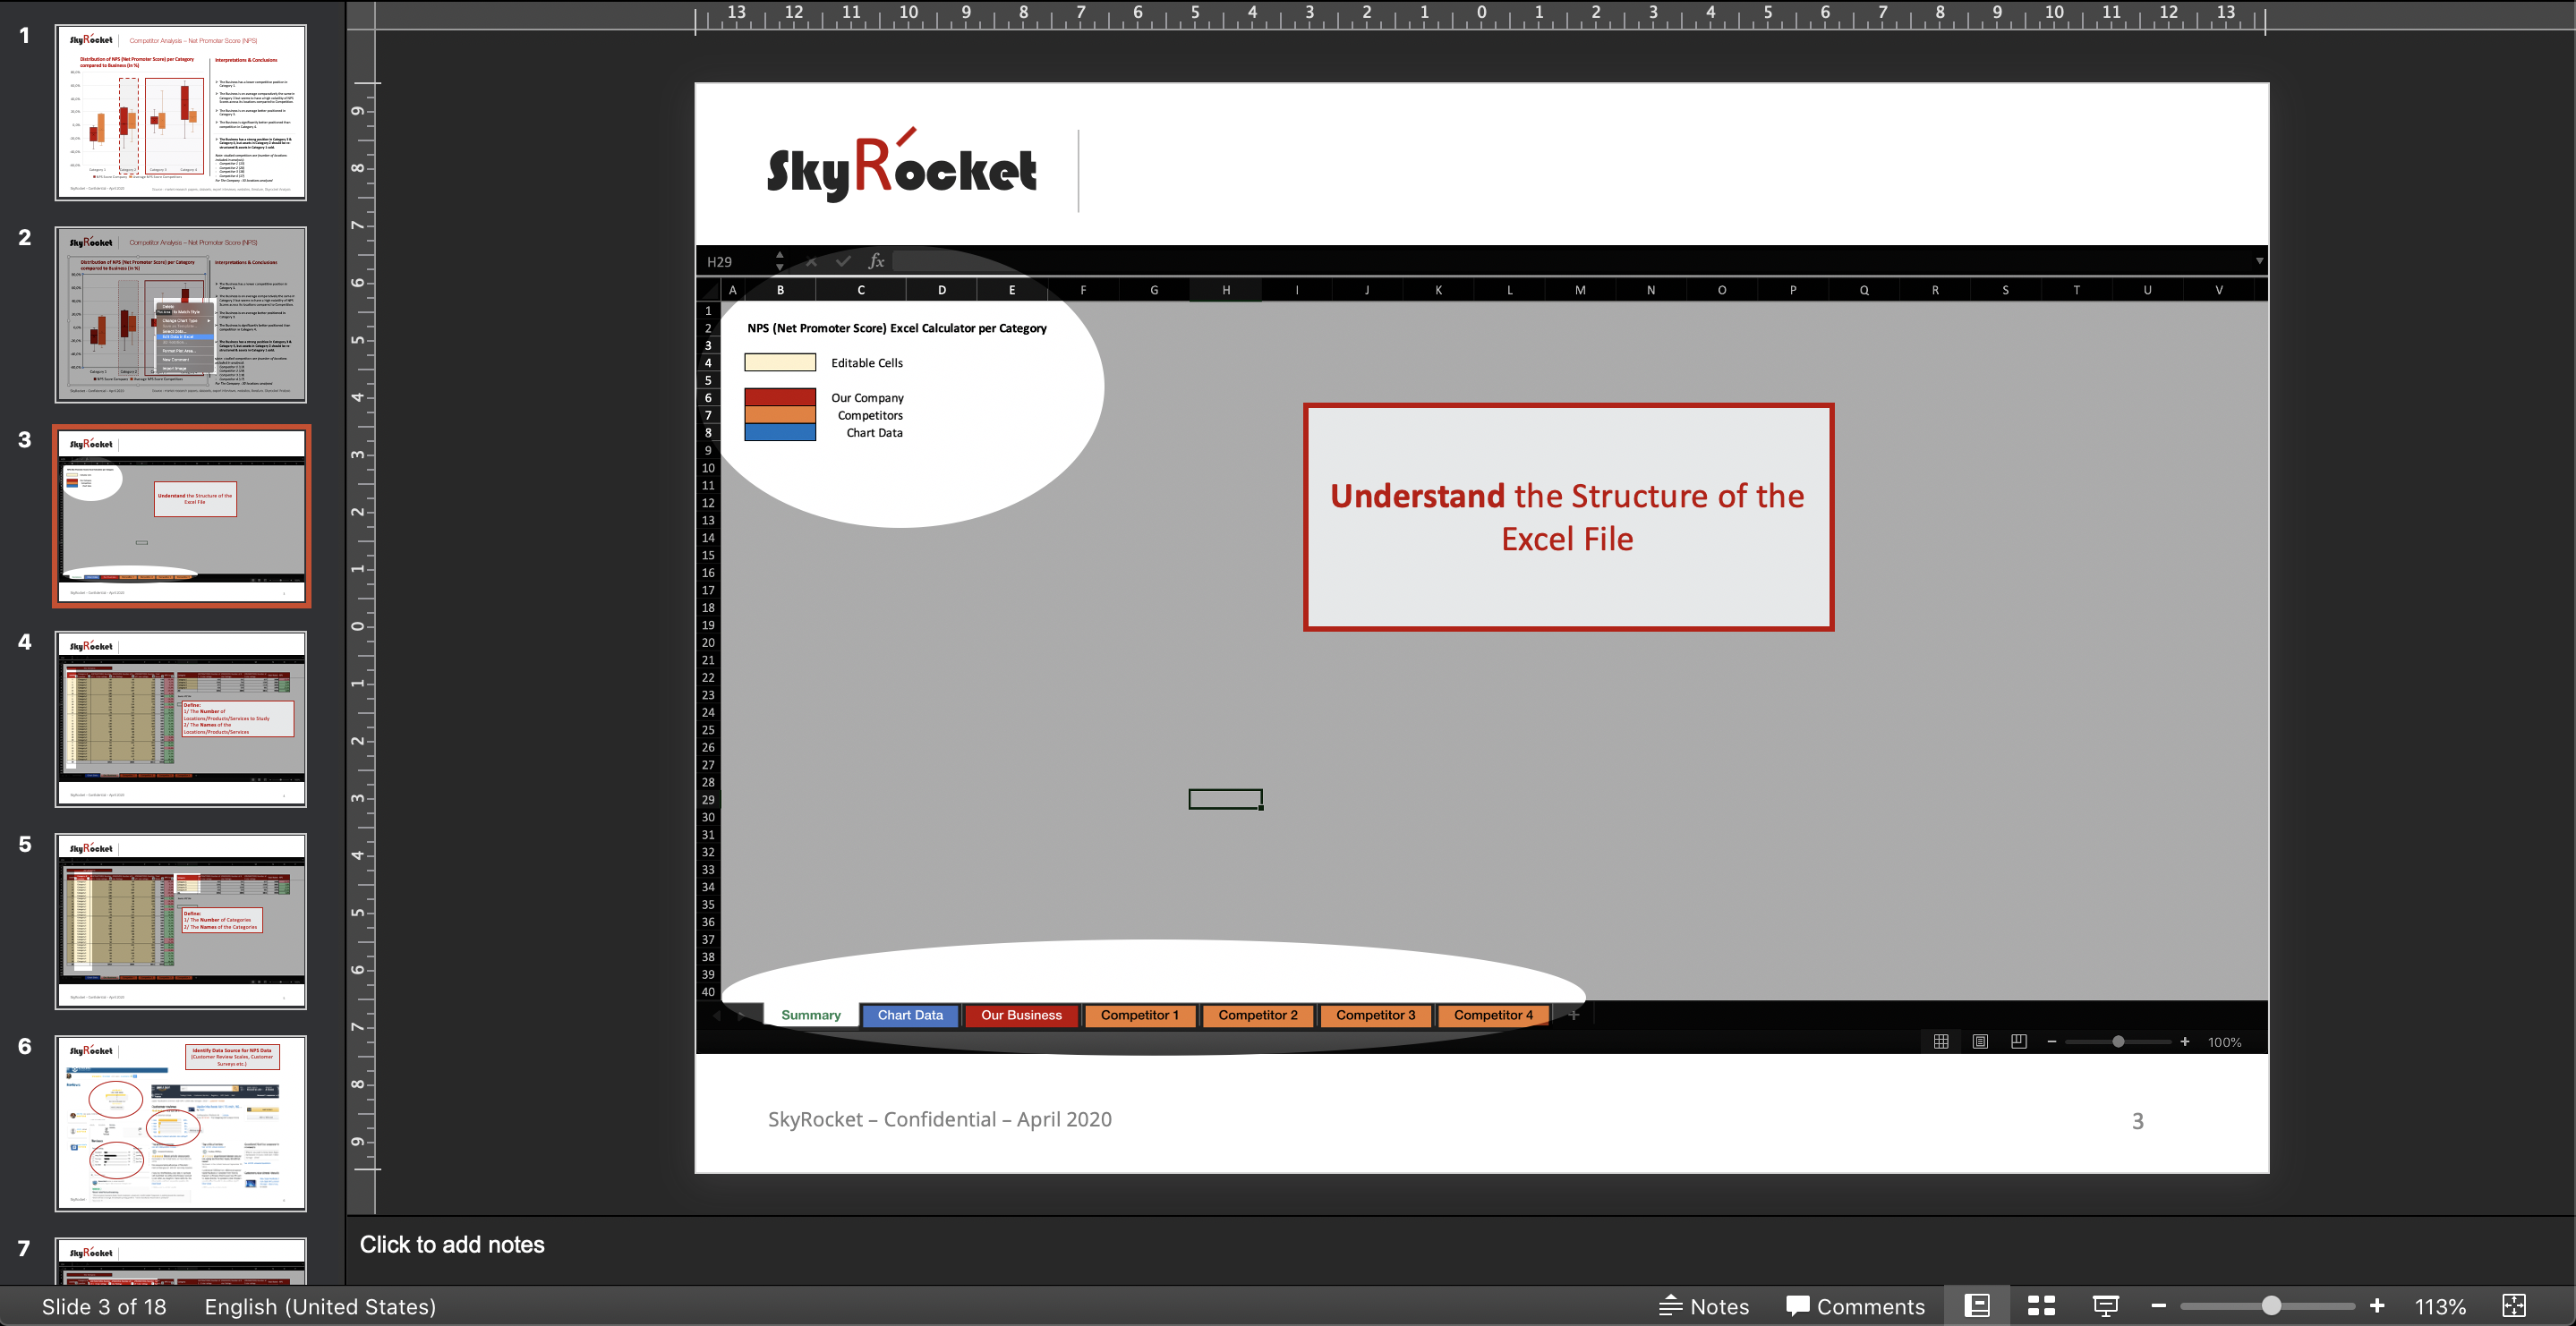The image size is (2576, 1326).
Task: Toggle the Notes pane in status bar
Action: [1704, 1306]
